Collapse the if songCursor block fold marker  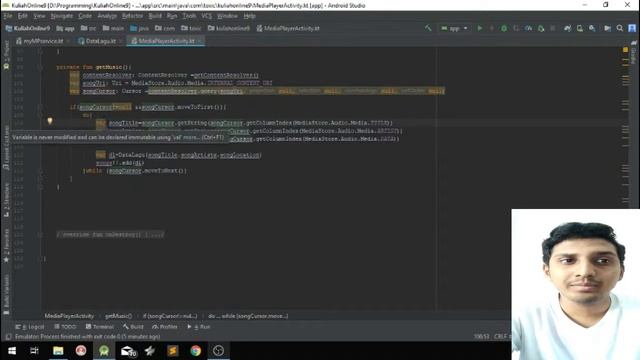(40, 107)
